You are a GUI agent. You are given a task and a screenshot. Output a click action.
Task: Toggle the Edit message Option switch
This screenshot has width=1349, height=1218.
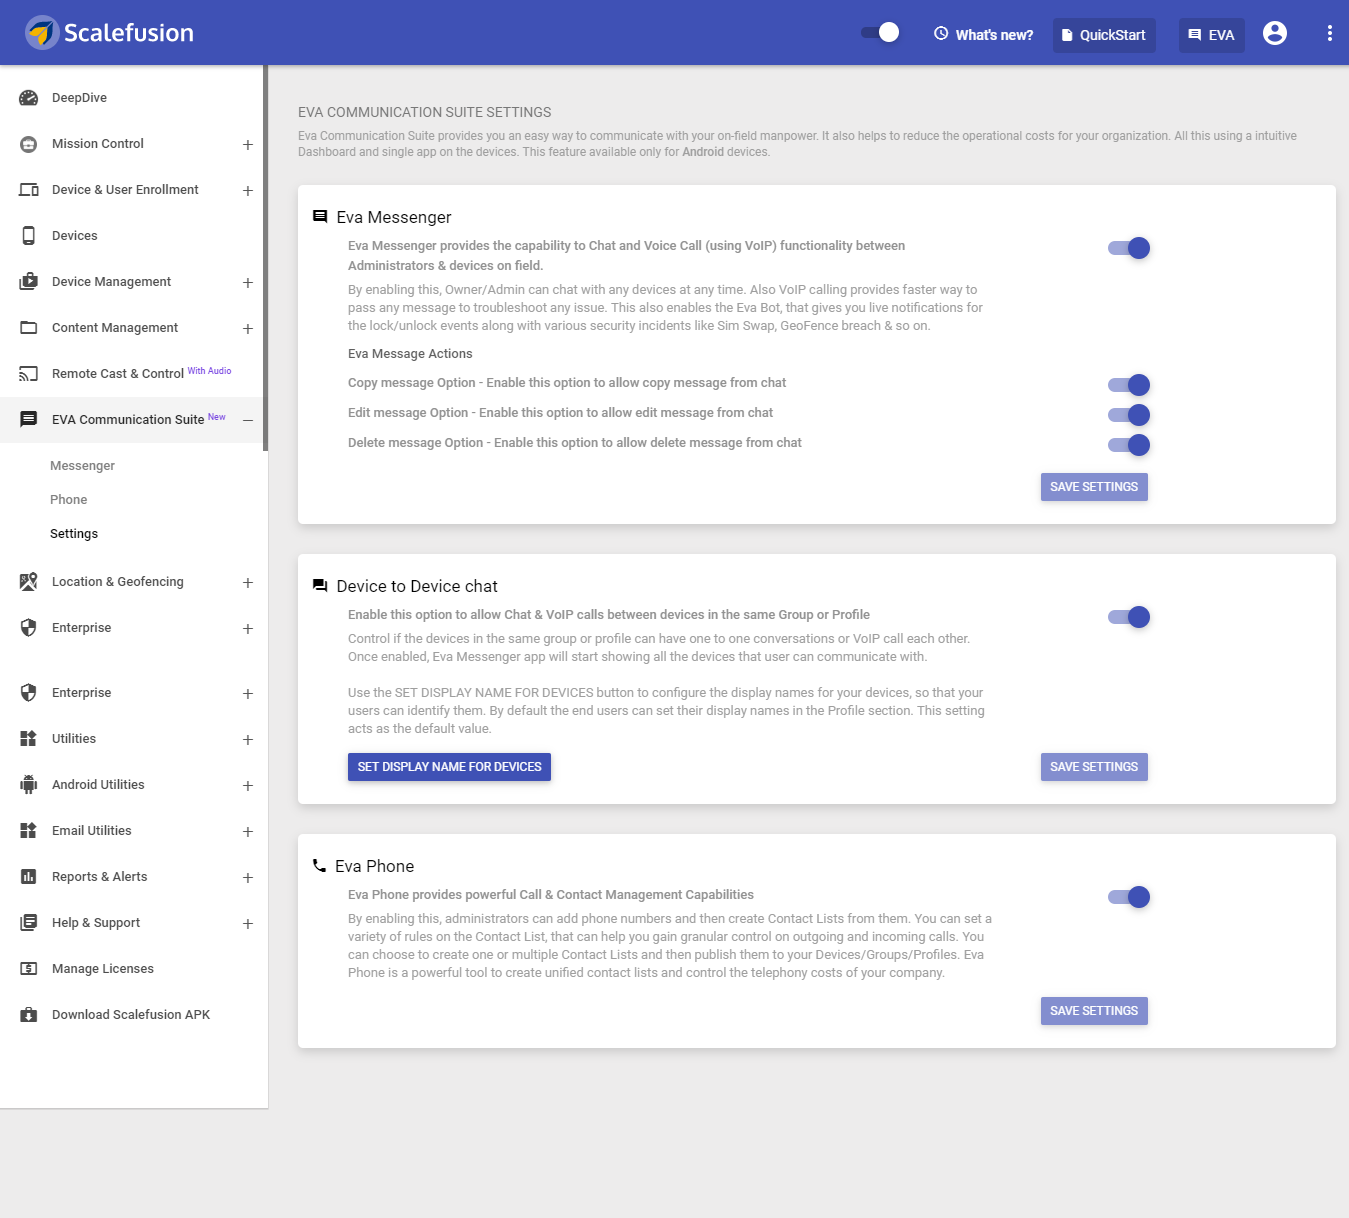click(x=1129, y=415)
